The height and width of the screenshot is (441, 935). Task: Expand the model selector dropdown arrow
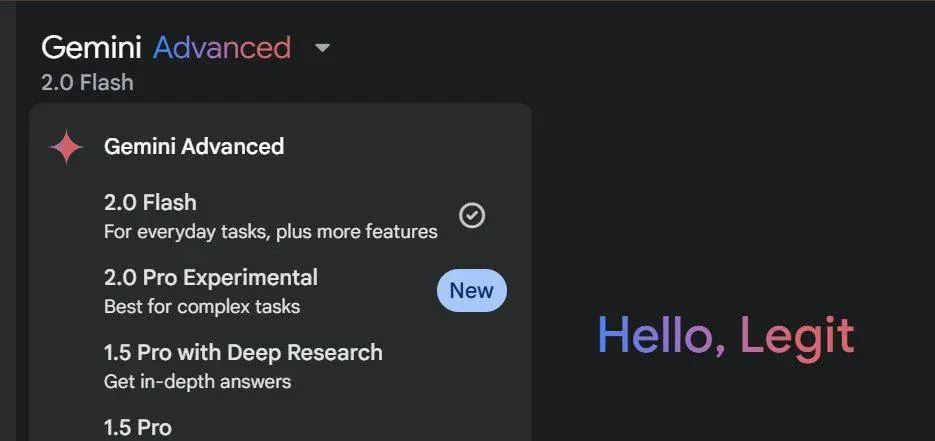point(322,47)
